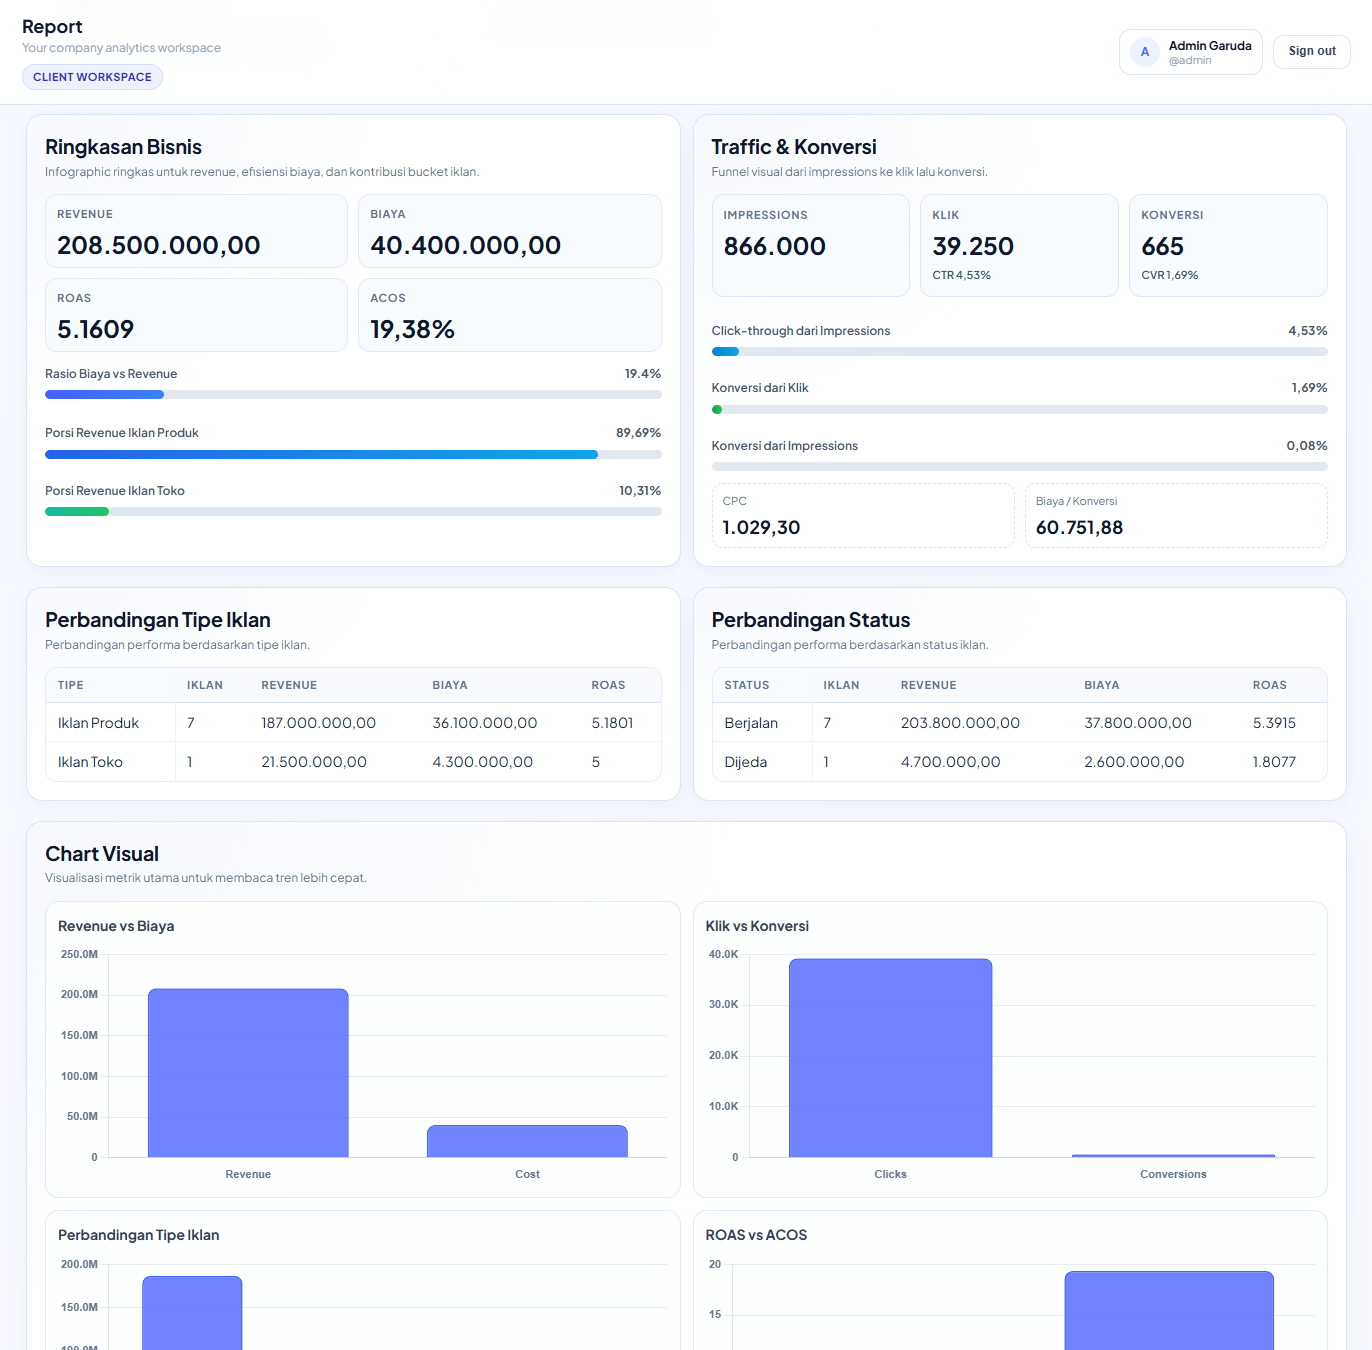Select the KONVERSI card showing 665
The height and width of the screenshot is (1350, 1372).
1228,245
